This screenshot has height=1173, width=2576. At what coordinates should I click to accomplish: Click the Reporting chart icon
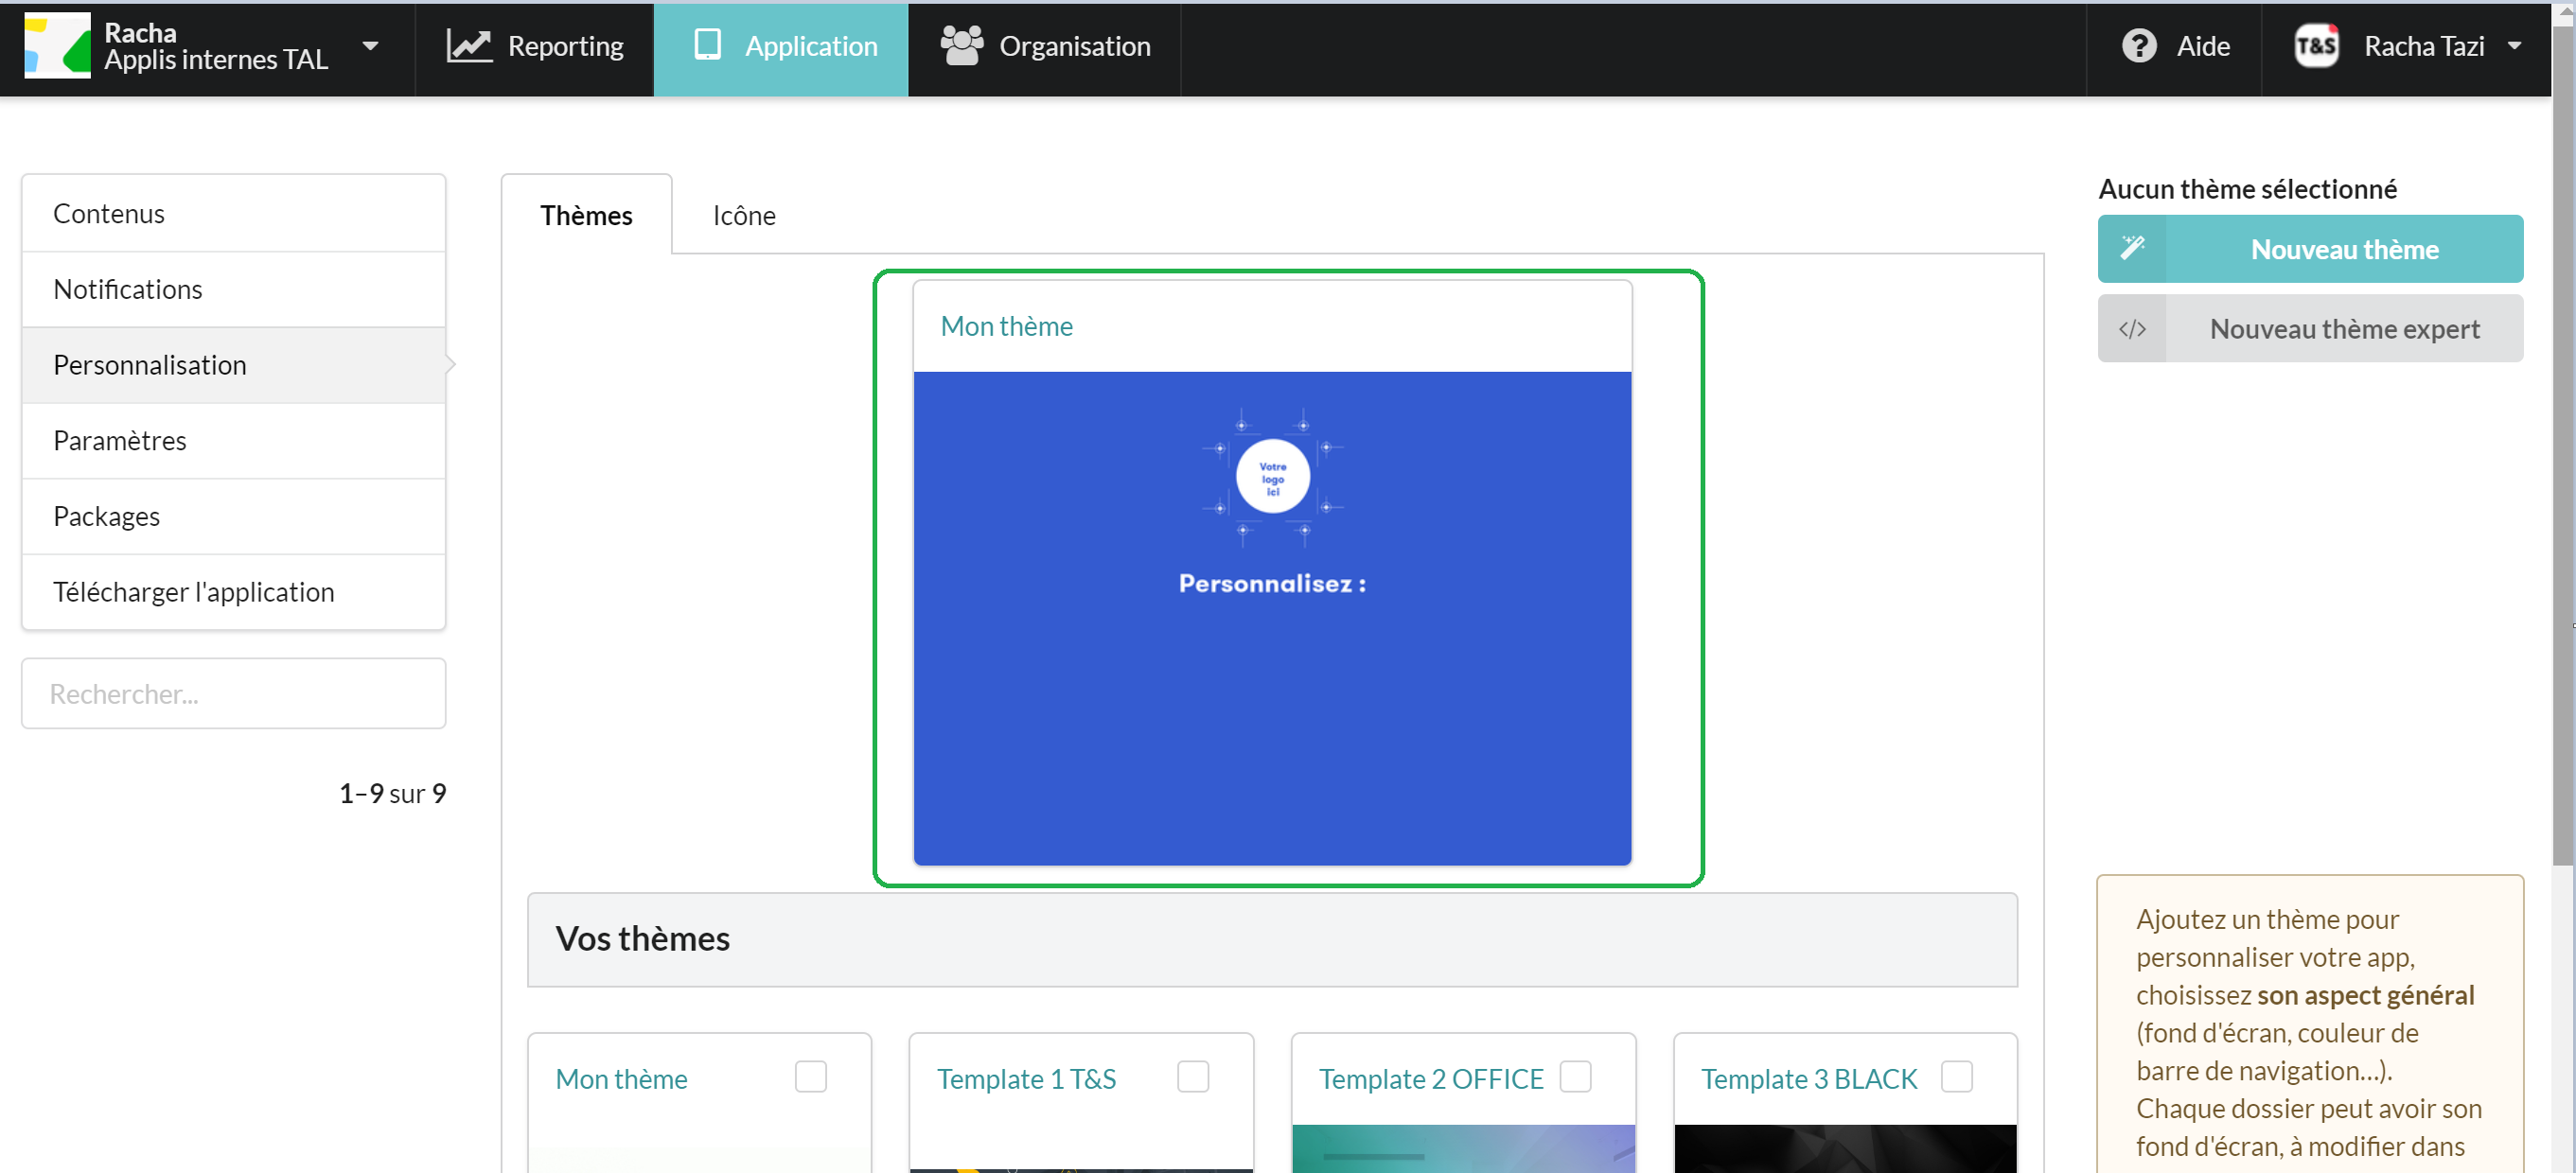pyautogui.click(x=469, y=46)
